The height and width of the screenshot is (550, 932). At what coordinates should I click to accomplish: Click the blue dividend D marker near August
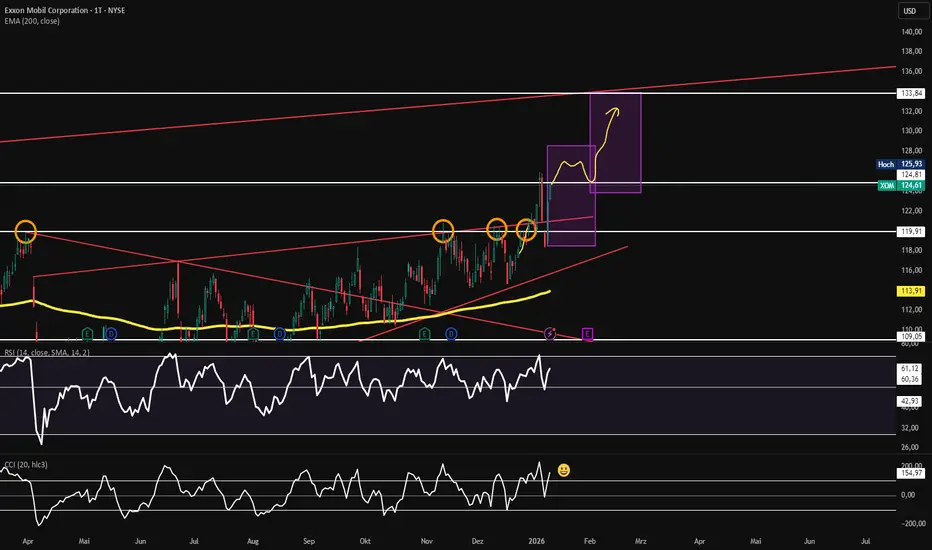(x=280, y=334)
